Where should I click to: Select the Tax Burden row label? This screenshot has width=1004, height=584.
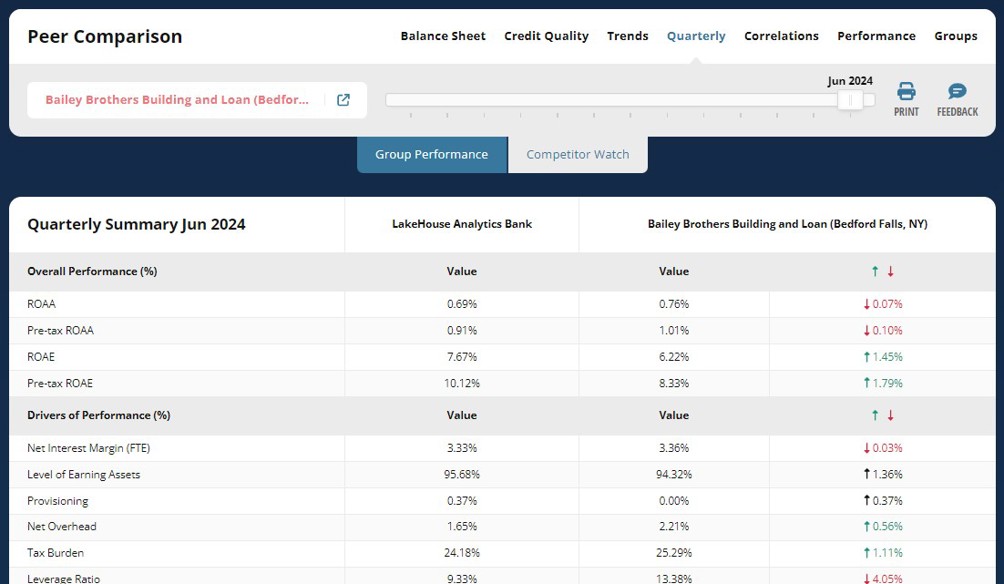pyautogui.click(x=55, y=553)
